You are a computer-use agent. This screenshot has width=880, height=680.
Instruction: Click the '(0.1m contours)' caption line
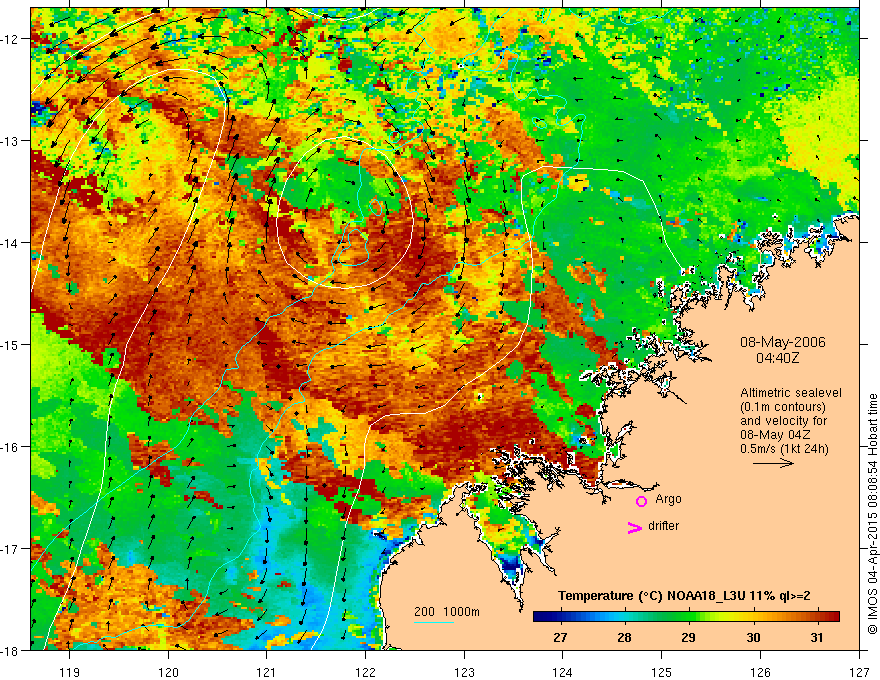(783, 407)
